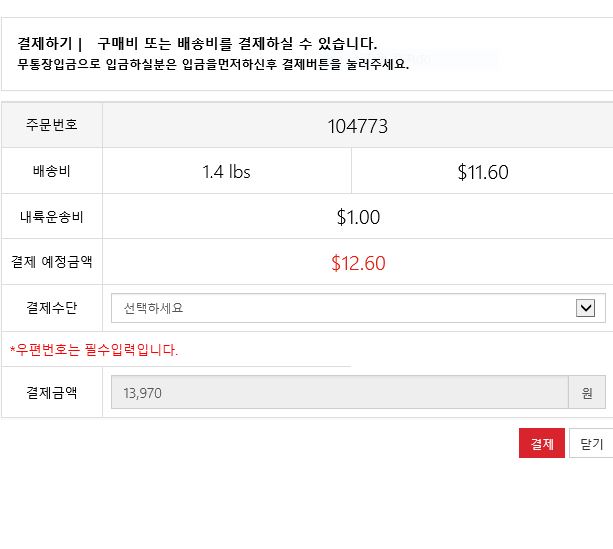The width and height of the screenshot is (613, 549).
Task: Click the 결제하기 heading title
Action: coord(45,44)
